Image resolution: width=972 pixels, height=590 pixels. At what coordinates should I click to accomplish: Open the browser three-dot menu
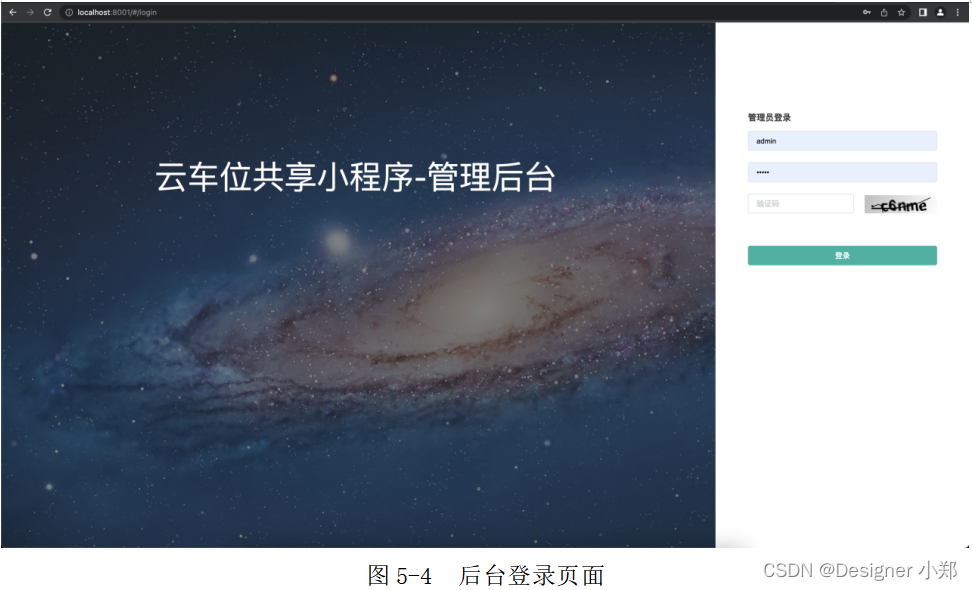pyautogui.click(x=958, y=12)
